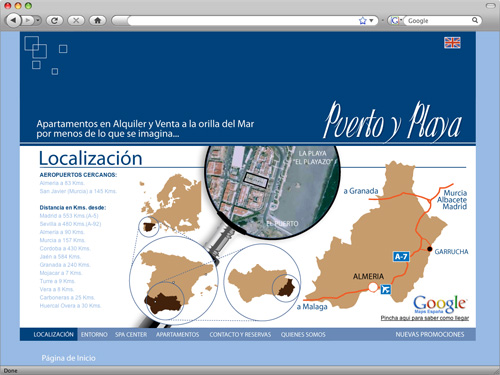
Task: Select the Spa Center menu item
Action: point(131,334)
